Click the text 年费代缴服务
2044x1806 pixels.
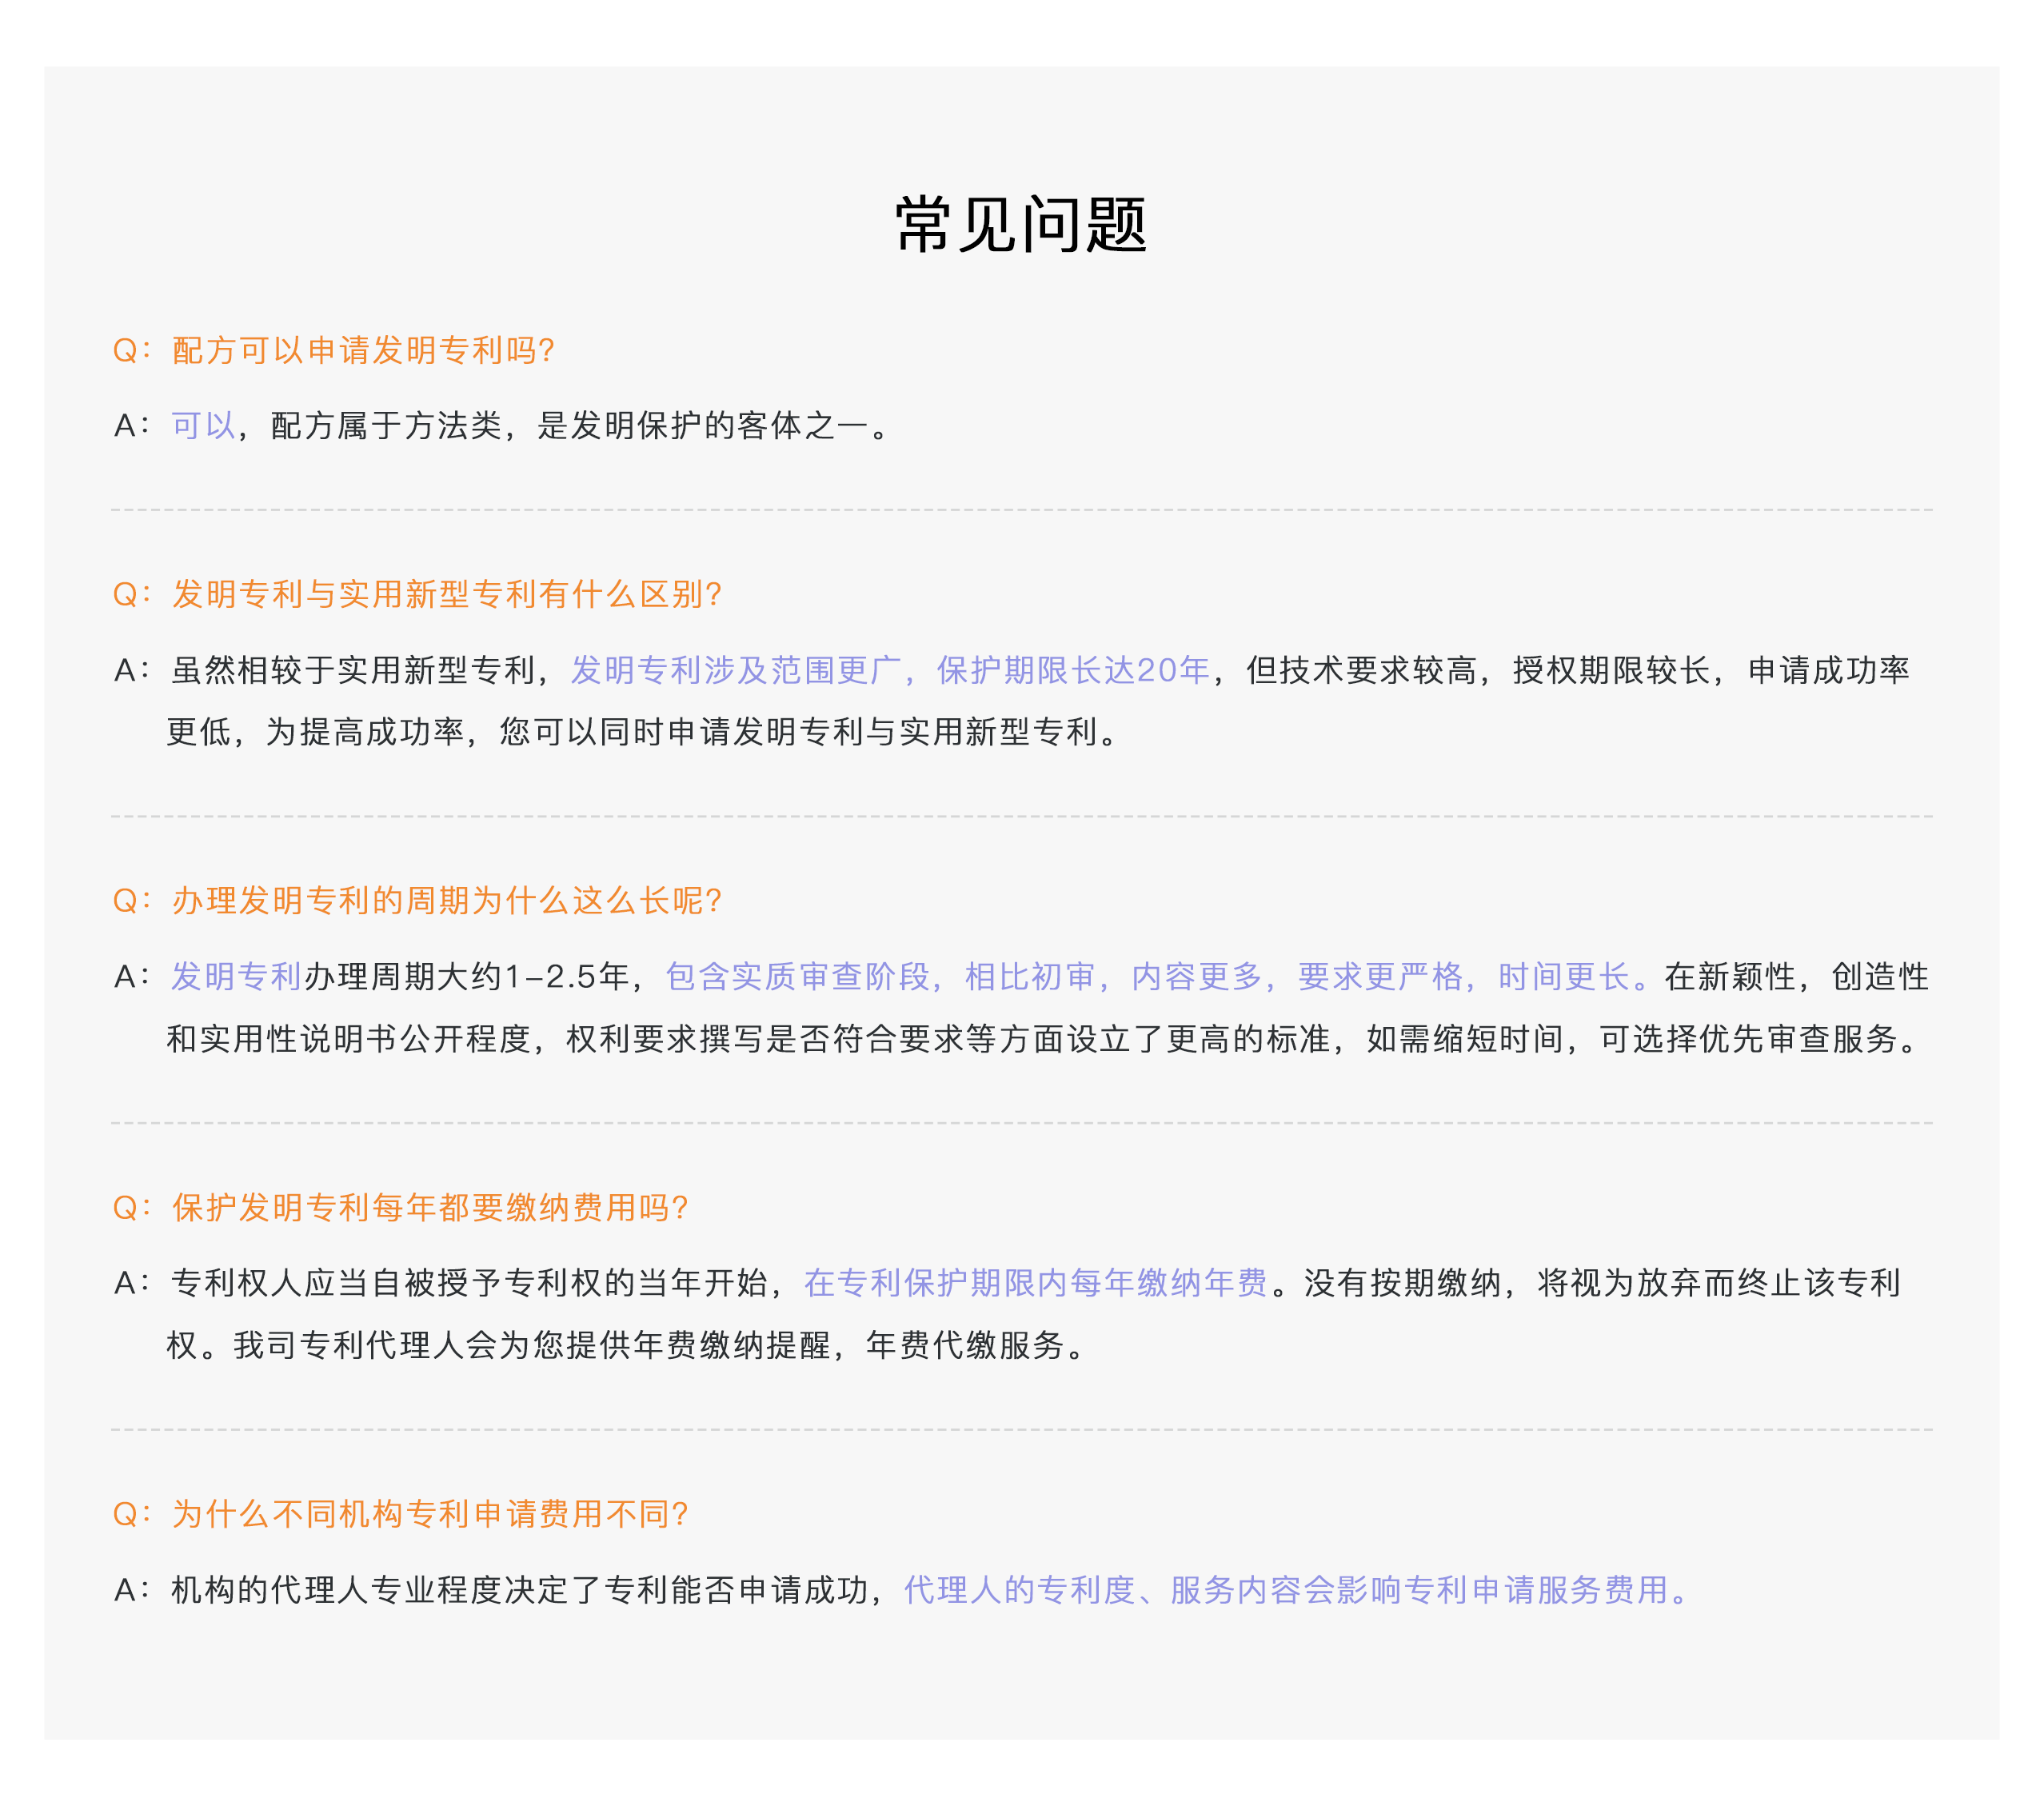(965, 1346)
